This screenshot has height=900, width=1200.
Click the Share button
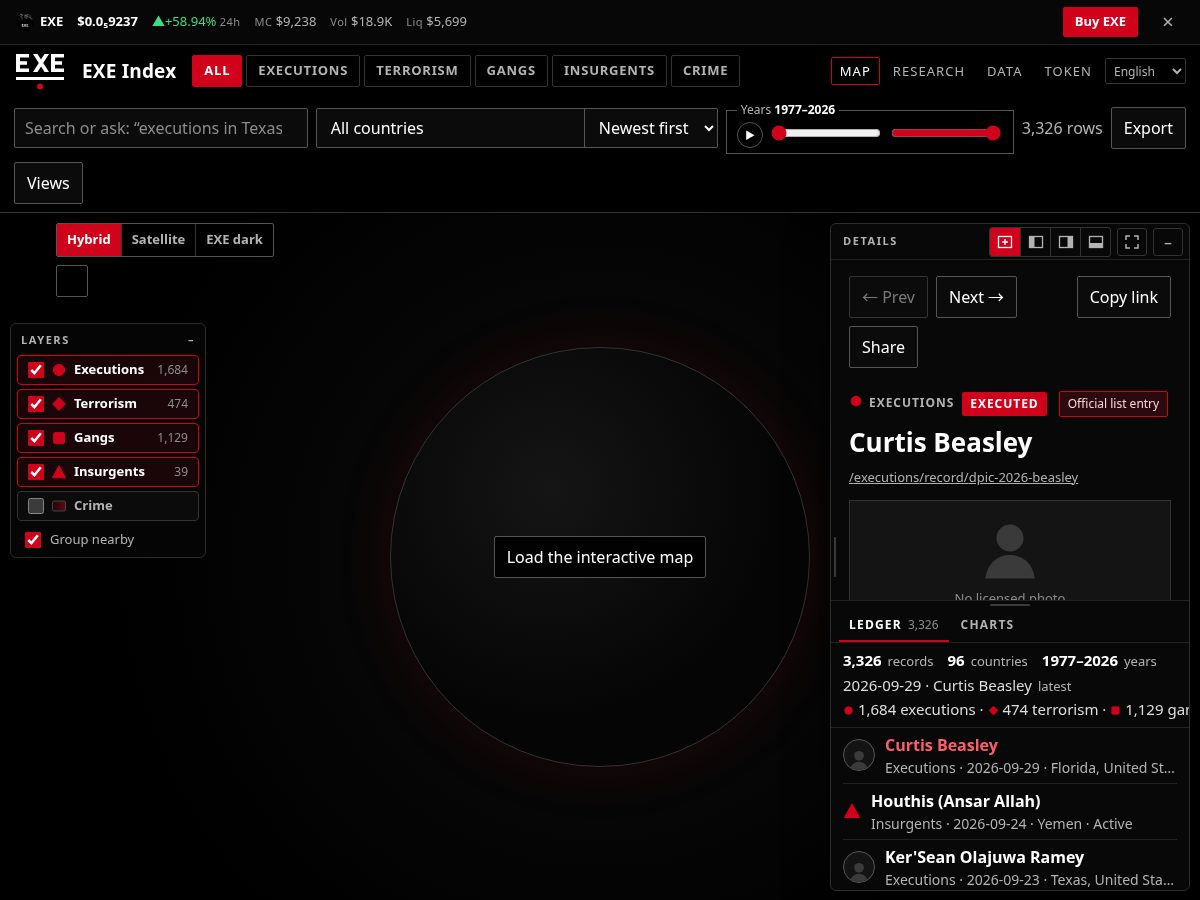(883, 347)
